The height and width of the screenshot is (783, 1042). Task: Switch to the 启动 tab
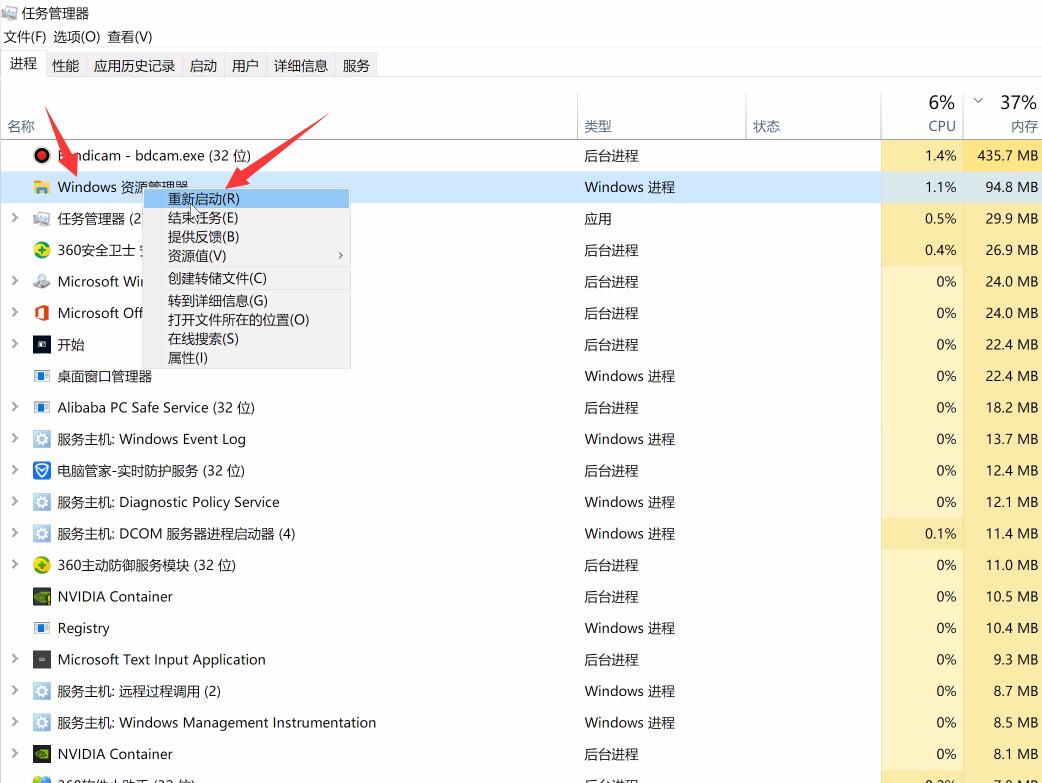pos(203,65)
